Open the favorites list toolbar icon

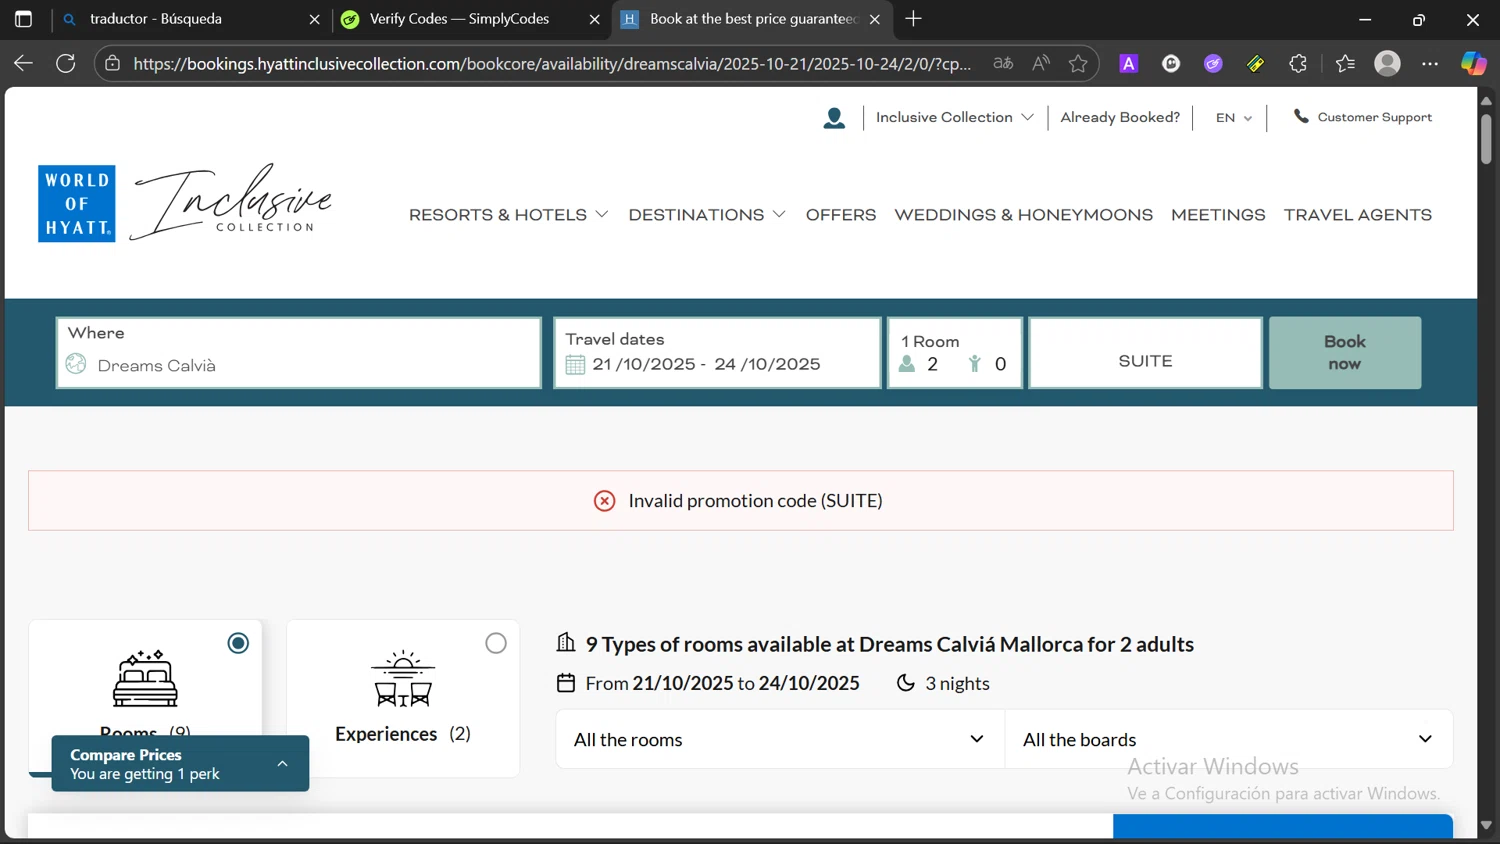(1345, 64)
